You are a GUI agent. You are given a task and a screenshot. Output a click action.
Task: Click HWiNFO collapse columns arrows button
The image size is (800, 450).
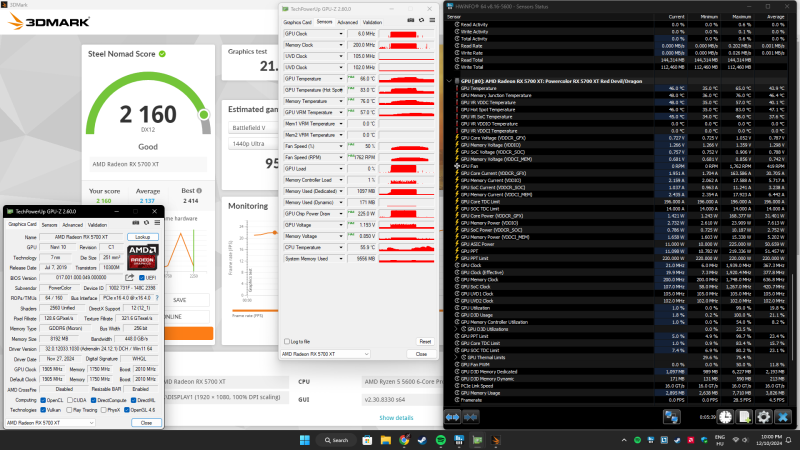click(470, 417)
